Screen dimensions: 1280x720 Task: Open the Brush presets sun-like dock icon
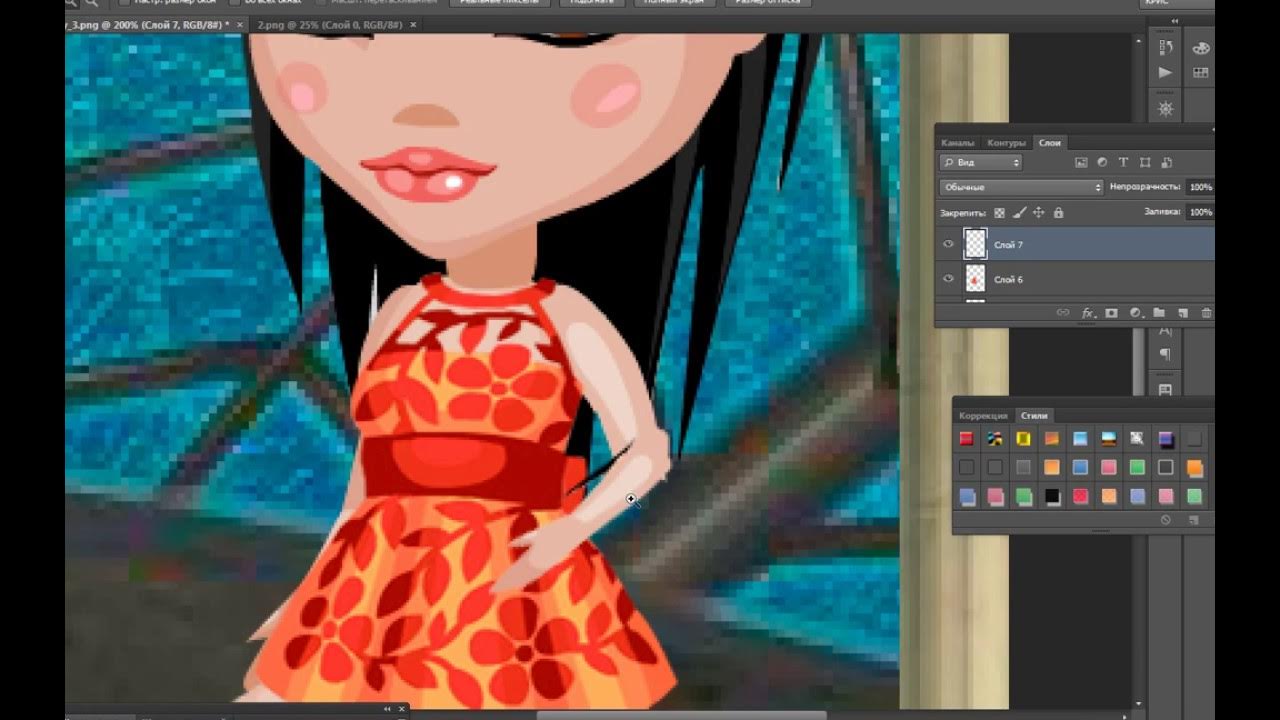pos(1165,108)
